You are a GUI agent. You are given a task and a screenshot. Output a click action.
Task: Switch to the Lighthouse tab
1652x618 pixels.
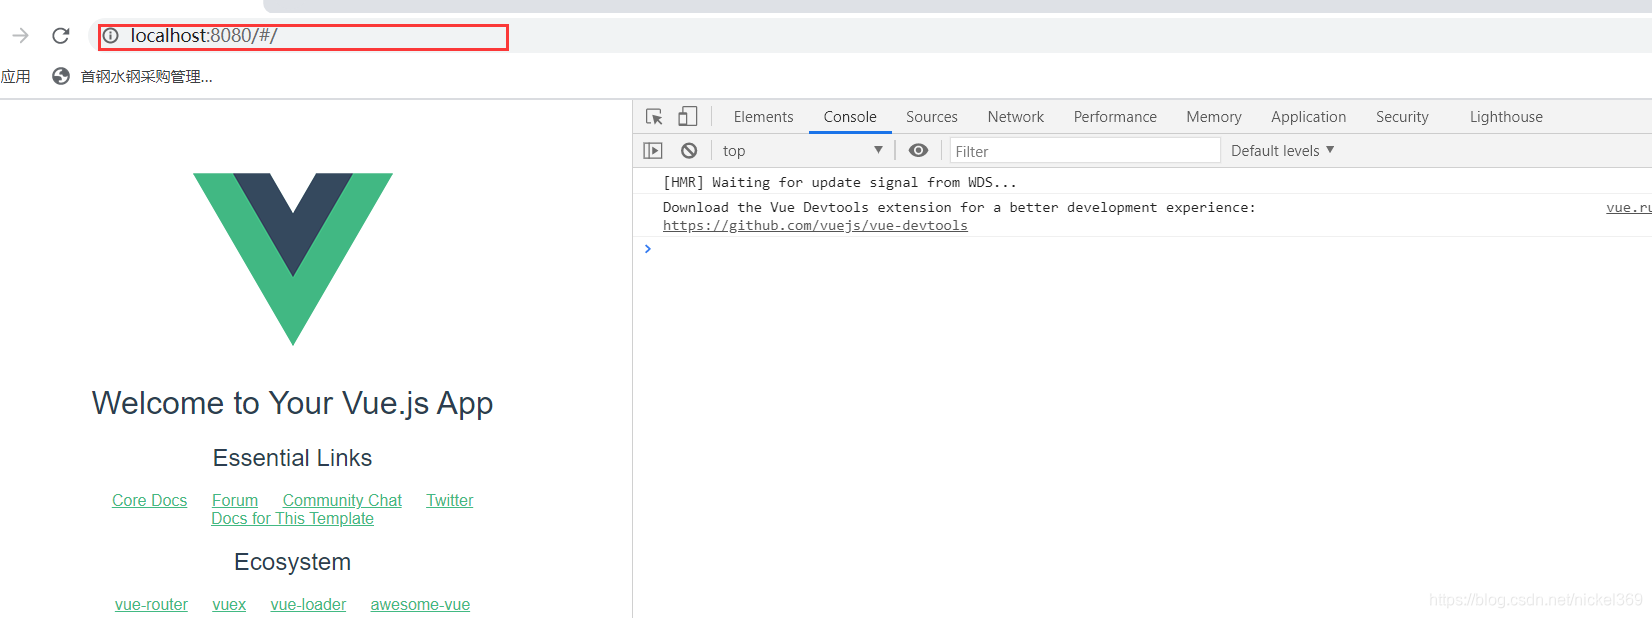click(x=1506, y=117)
